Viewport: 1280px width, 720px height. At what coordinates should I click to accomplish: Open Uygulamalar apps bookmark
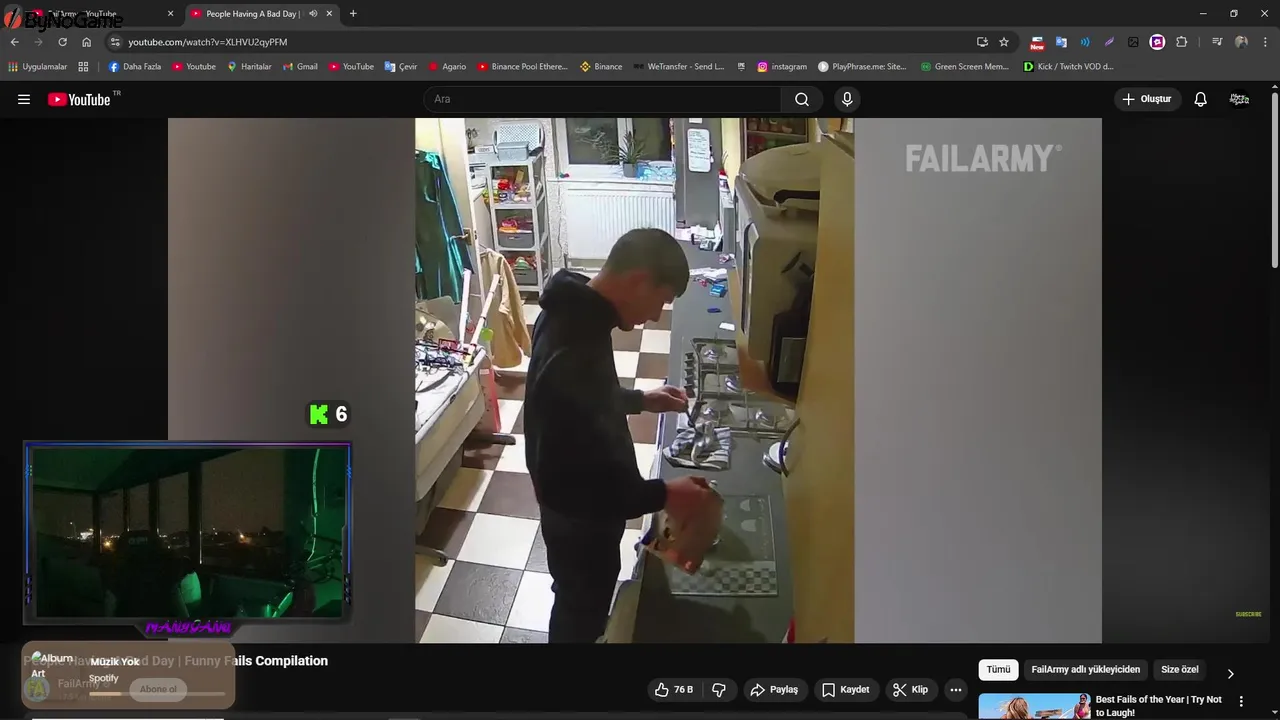(37, 67)
